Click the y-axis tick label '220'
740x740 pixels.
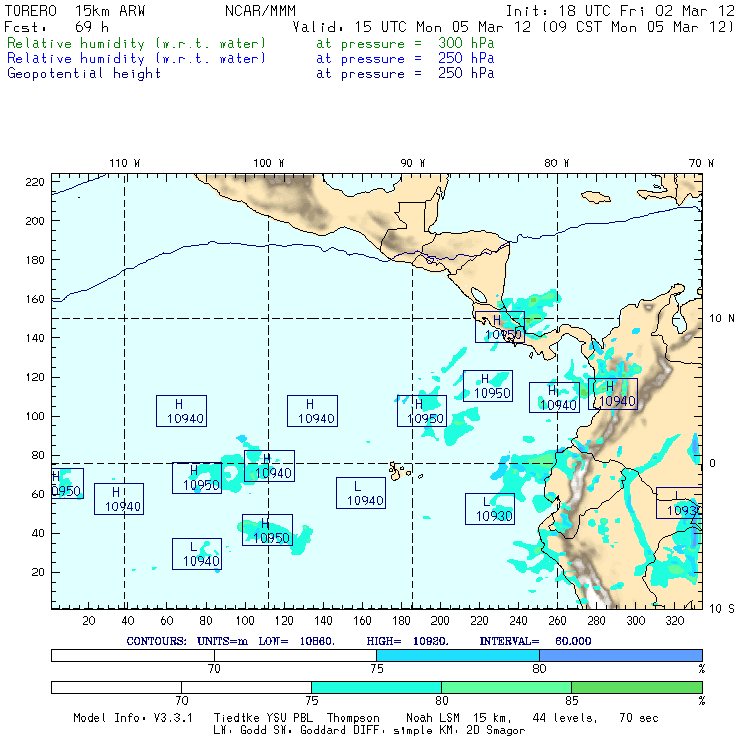pos(35,182)
